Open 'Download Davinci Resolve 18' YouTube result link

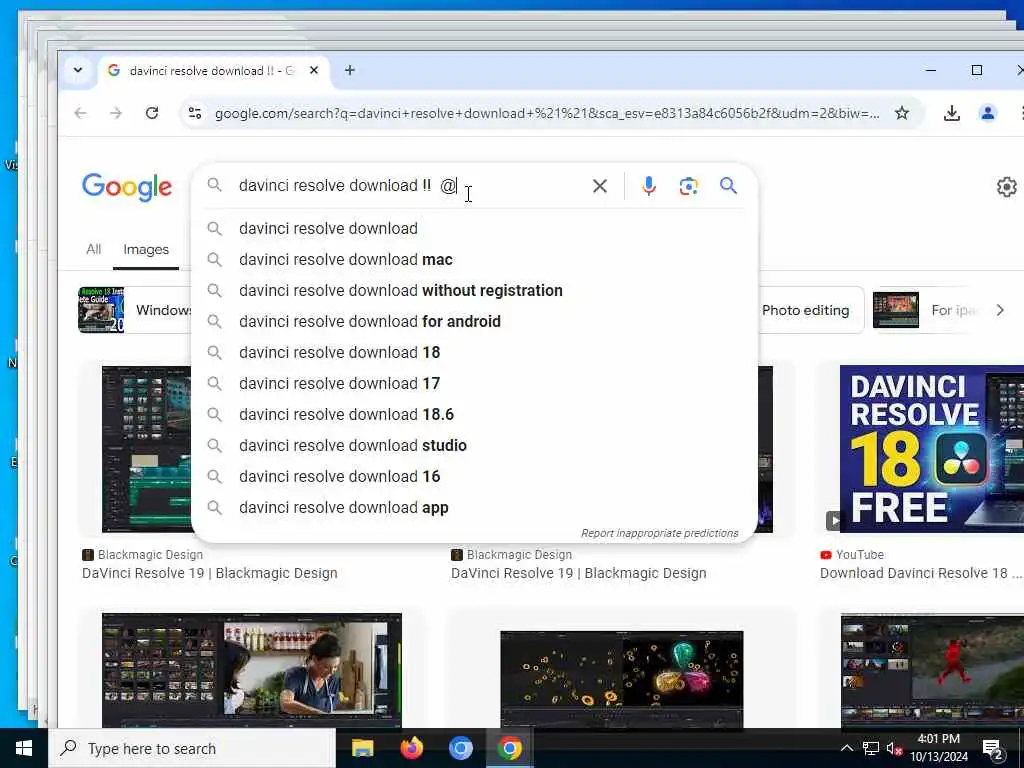pyautogui.click(x=921, y=573)
